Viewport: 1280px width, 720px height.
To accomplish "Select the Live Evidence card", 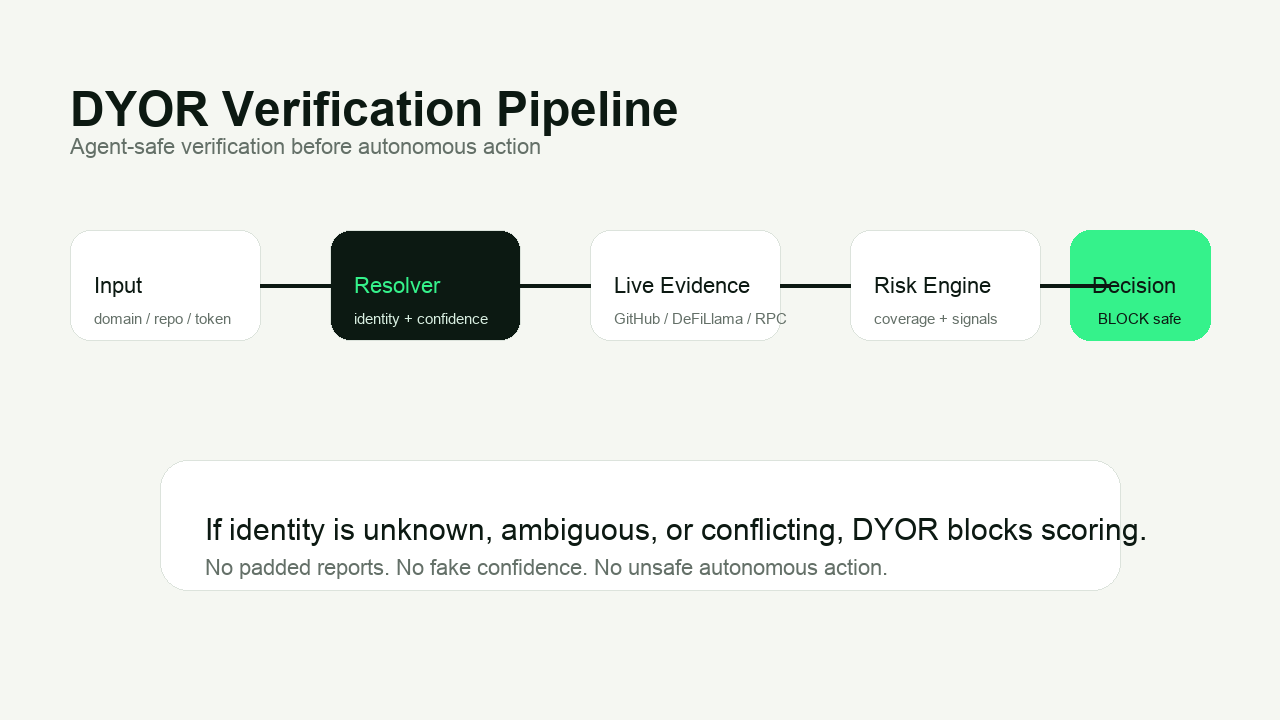I will 685,285.
